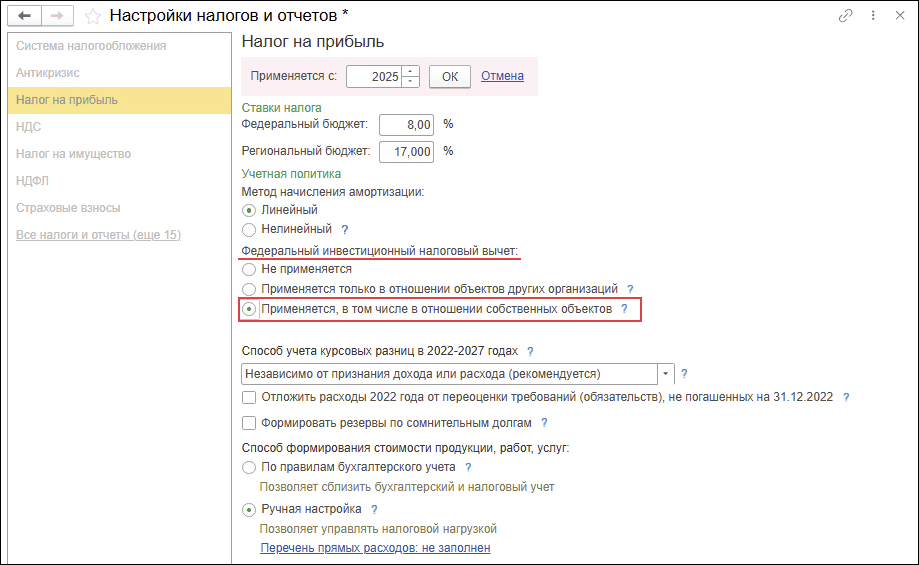Expand the exchange rate differences dropdown
Screen dimensions: 919x565
[x=666, y=374]
